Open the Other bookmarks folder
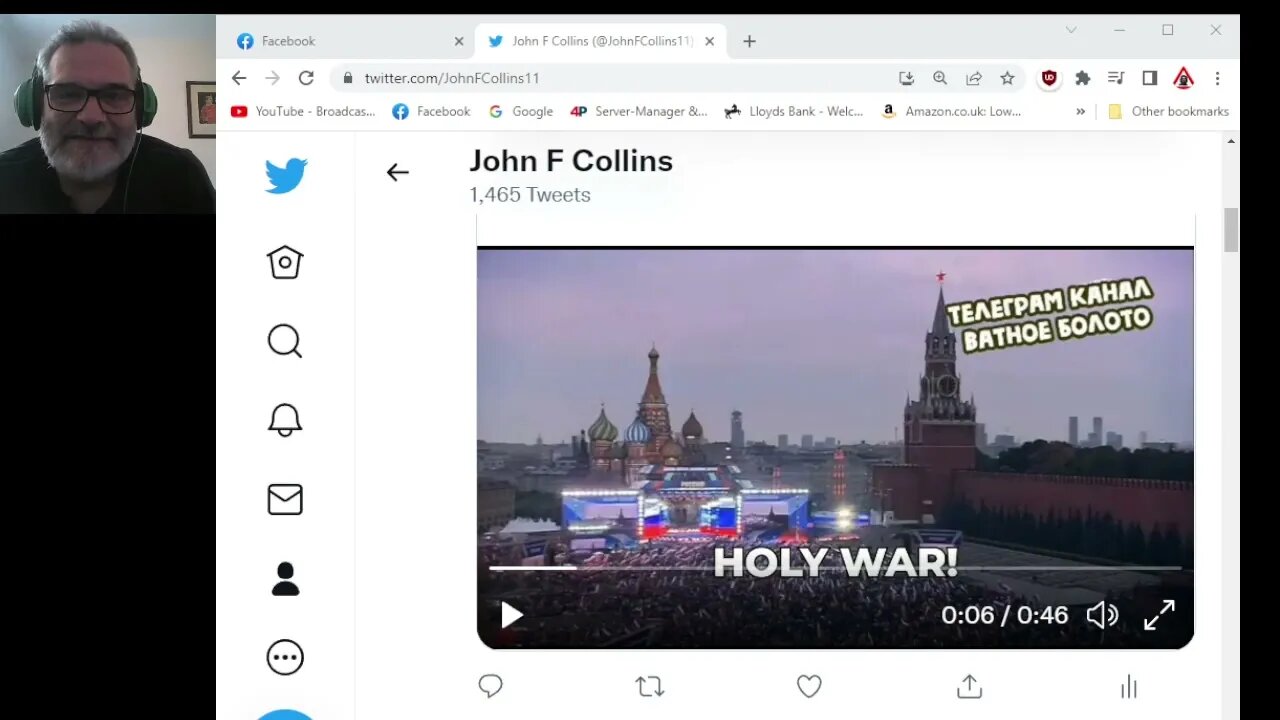The width and height of the screenshot is (1280, 720). tap(1168, 112)
